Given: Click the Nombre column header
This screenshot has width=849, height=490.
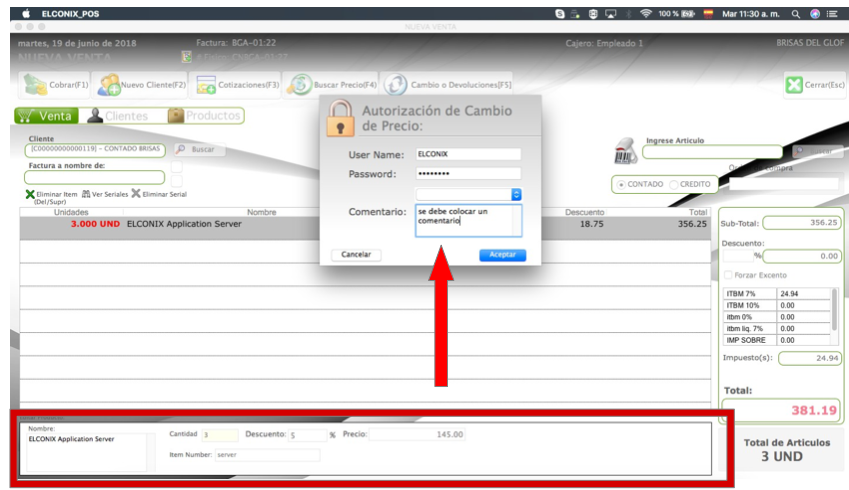Looking at the screenshot, I should click(262, 212).
